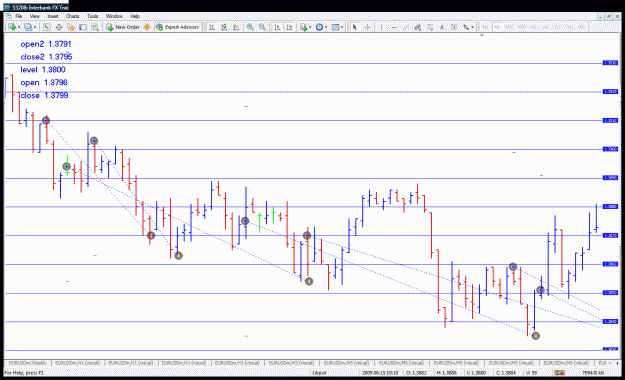Open the Insert menu
The image size is (625, 380).
coord(53,16)
